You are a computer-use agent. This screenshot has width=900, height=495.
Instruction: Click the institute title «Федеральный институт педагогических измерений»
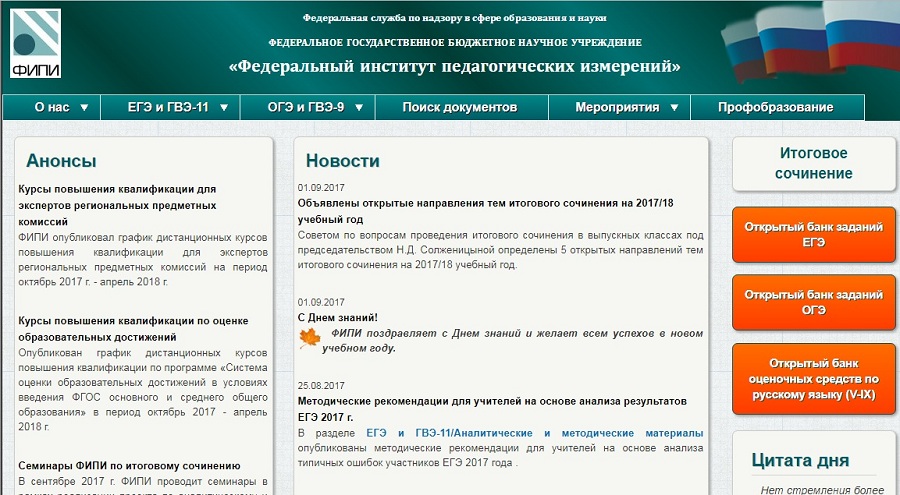pos(455,67)
